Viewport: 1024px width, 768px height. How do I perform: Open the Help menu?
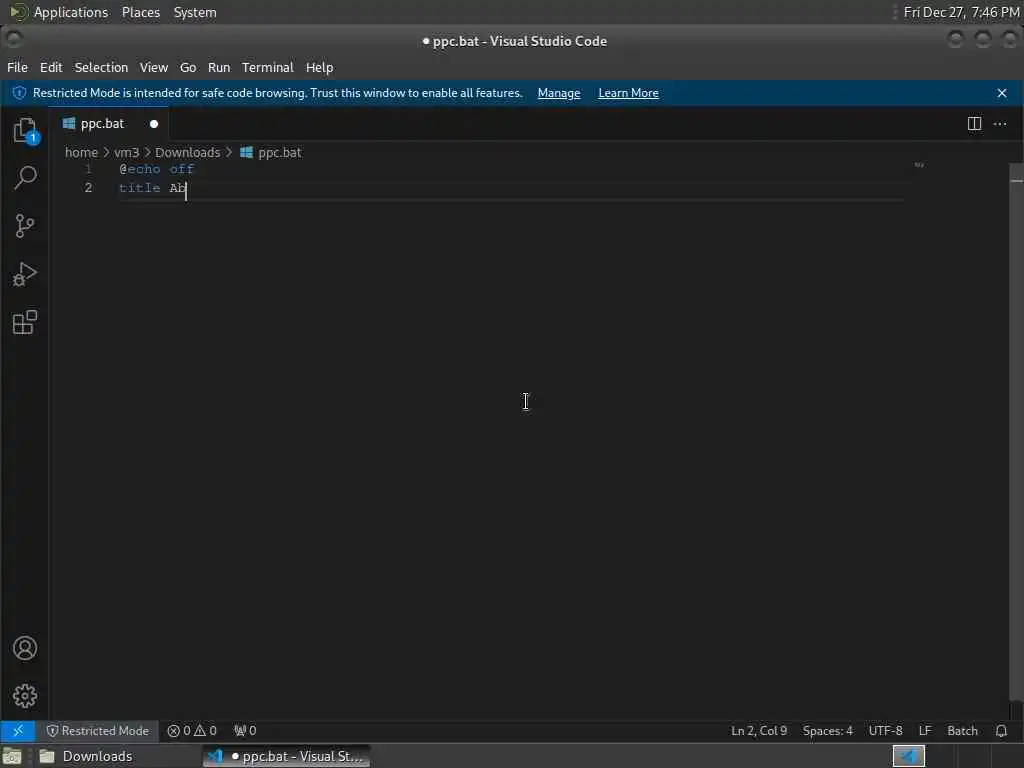(319, 67)
